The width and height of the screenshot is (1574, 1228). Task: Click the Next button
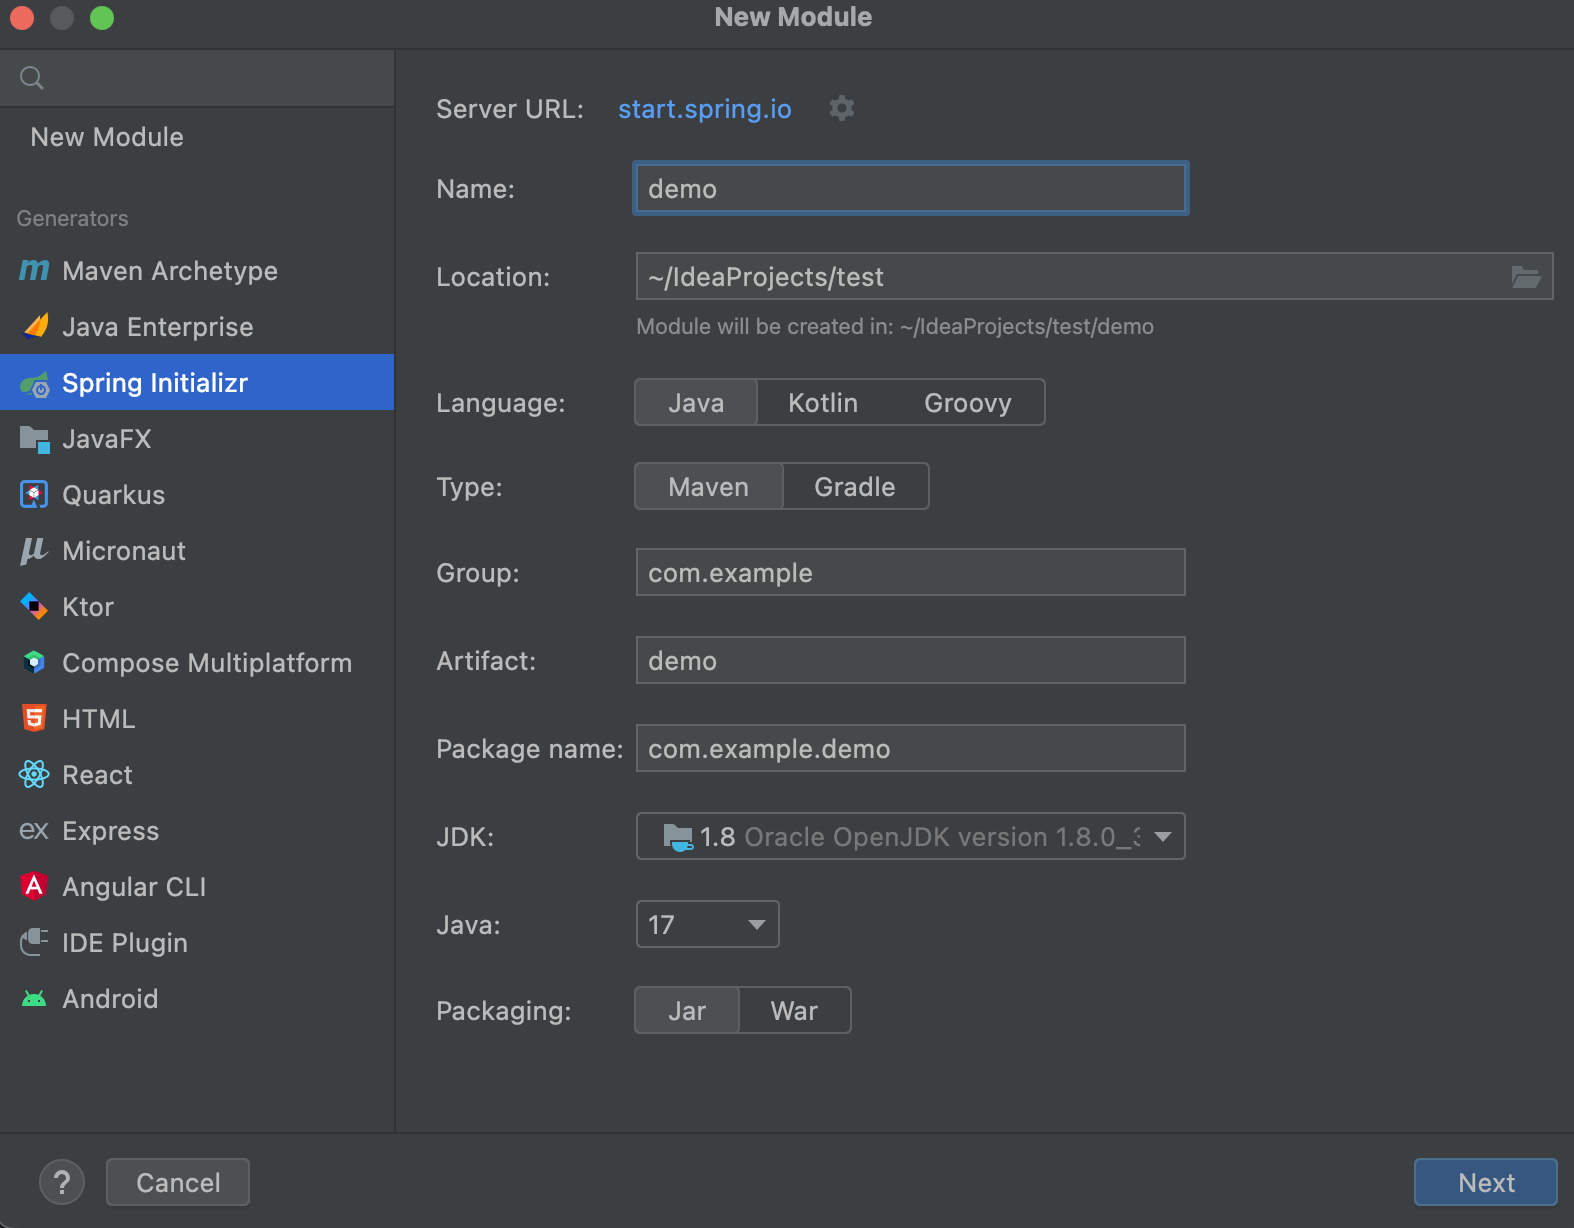(1486, 1182)
